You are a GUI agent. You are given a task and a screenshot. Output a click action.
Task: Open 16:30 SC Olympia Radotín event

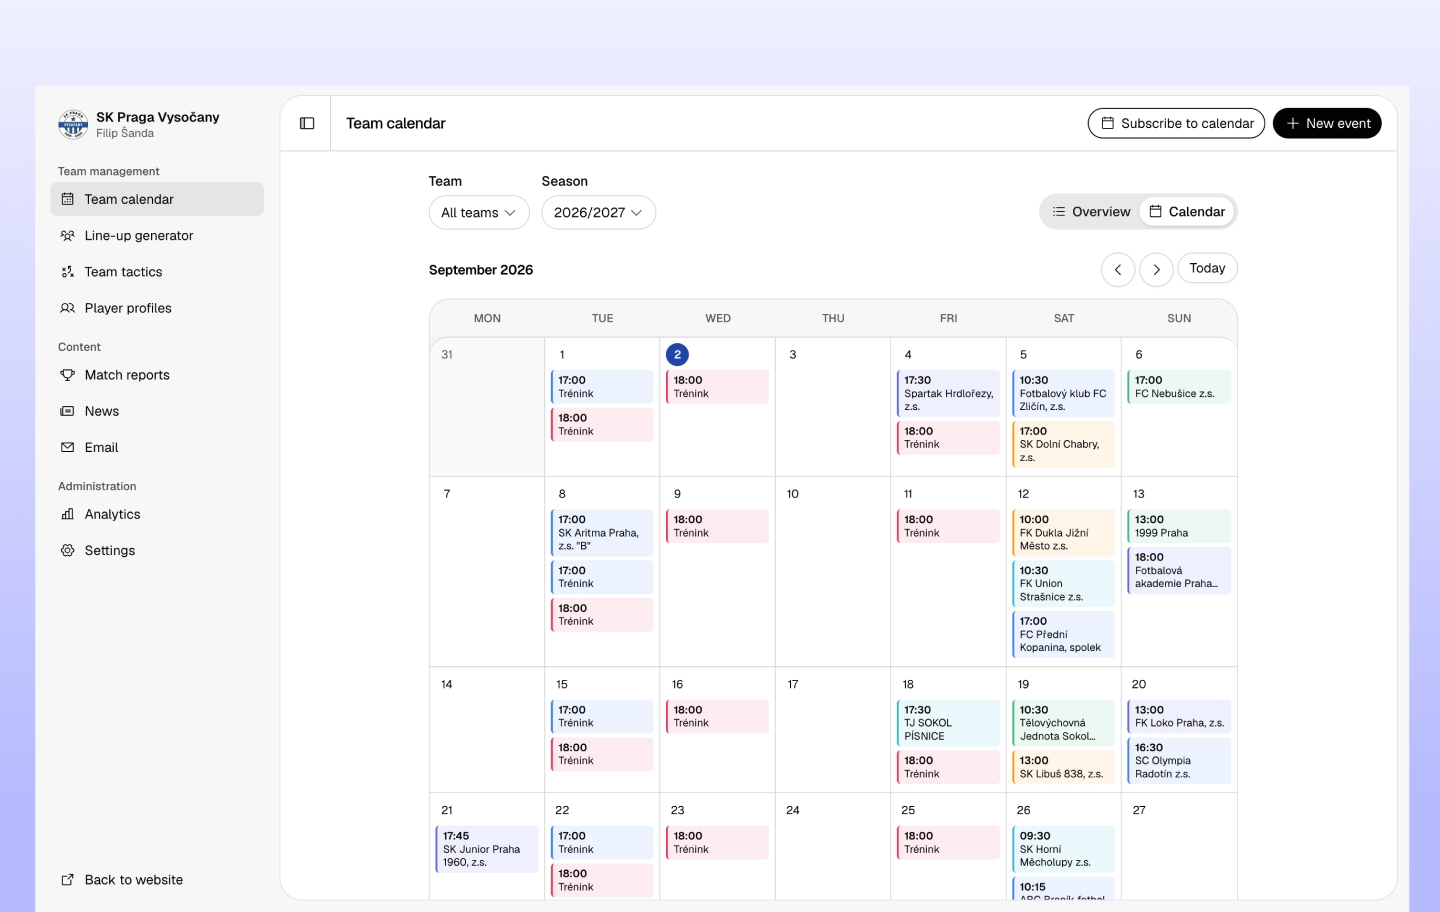pyautogui.click(x=1179, y=760)
